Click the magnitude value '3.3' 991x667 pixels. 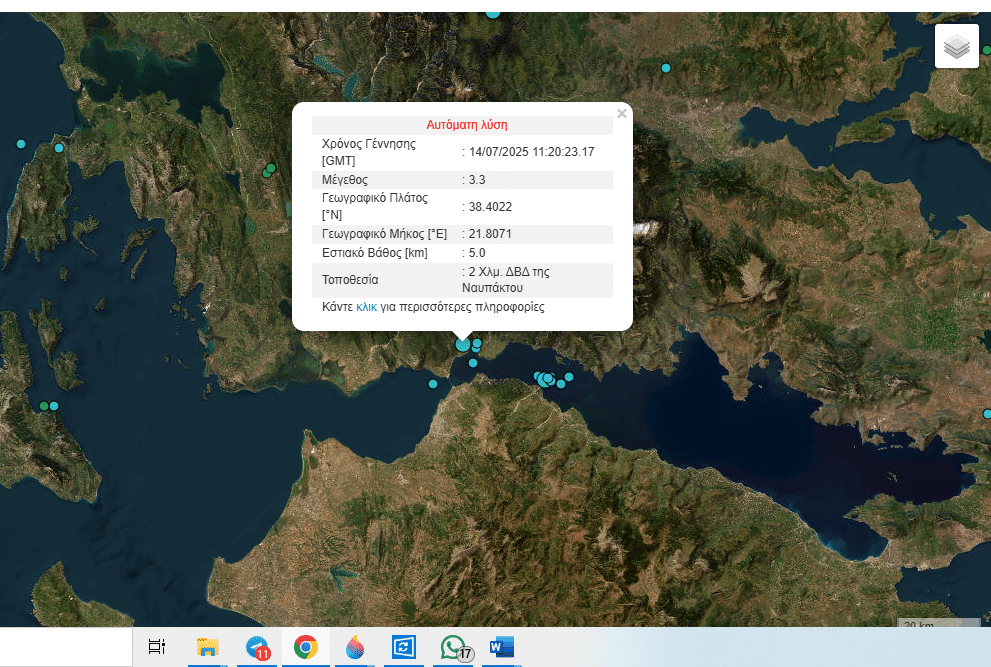click(477, 180)
